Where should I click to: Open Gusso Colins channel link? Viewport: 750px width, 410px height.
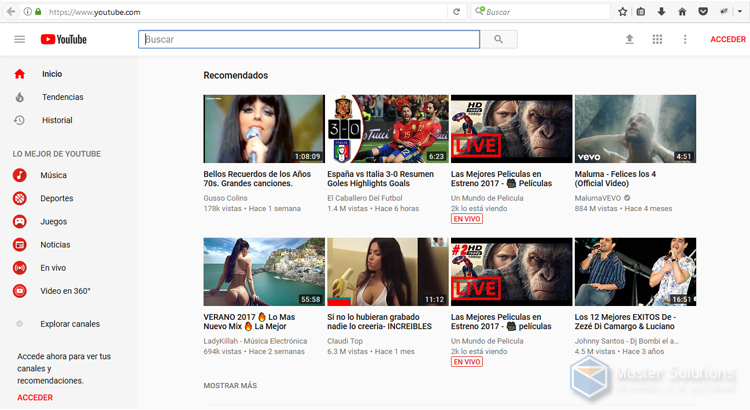click(225, 198)
